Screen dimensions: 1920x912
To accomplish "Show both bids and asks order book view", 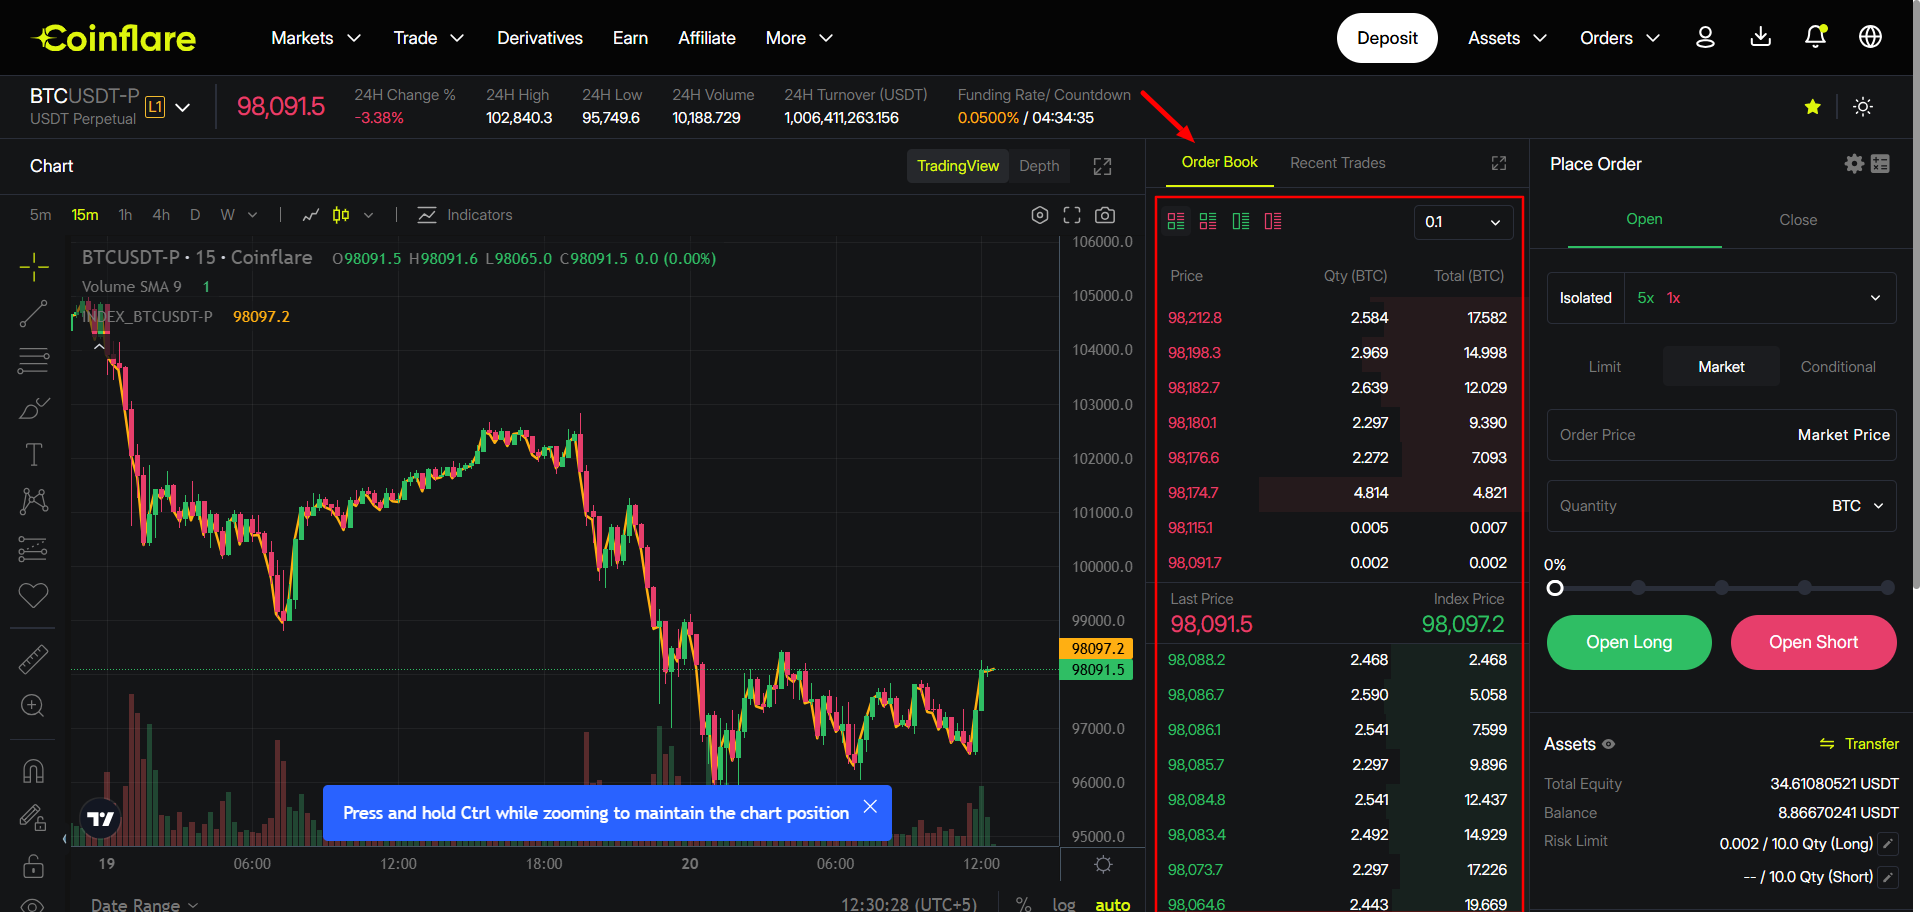I will tap(1176, 221).
